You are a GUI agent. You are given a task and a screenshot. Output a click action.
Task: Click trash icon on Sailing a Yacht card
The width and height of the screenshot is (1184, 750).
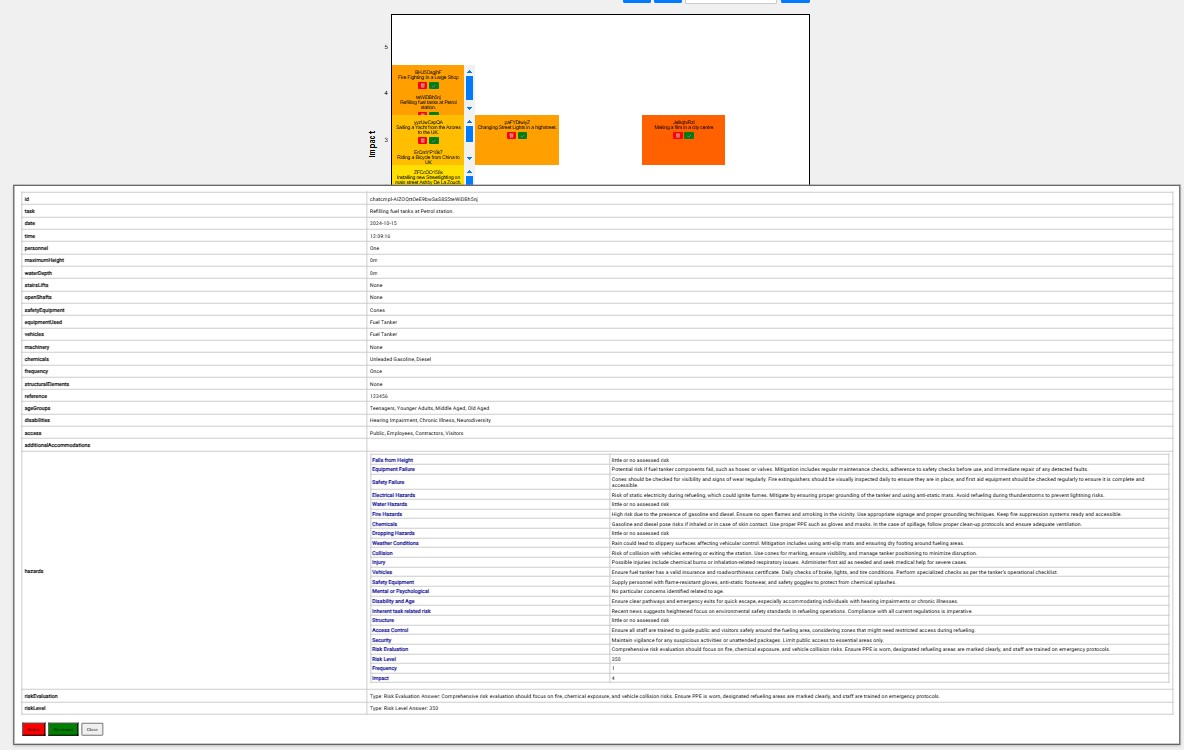[x=422, y=140]
